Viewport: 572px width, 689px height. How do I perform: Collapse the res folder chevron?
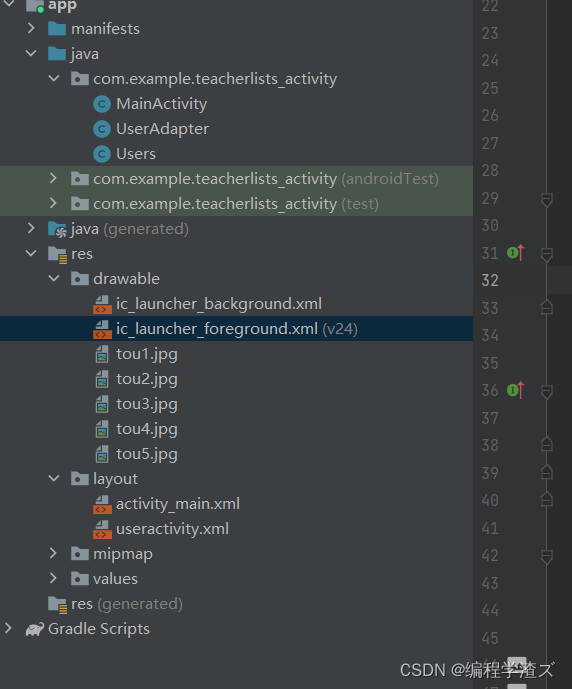pyautogui.click(x=31, y=254)
